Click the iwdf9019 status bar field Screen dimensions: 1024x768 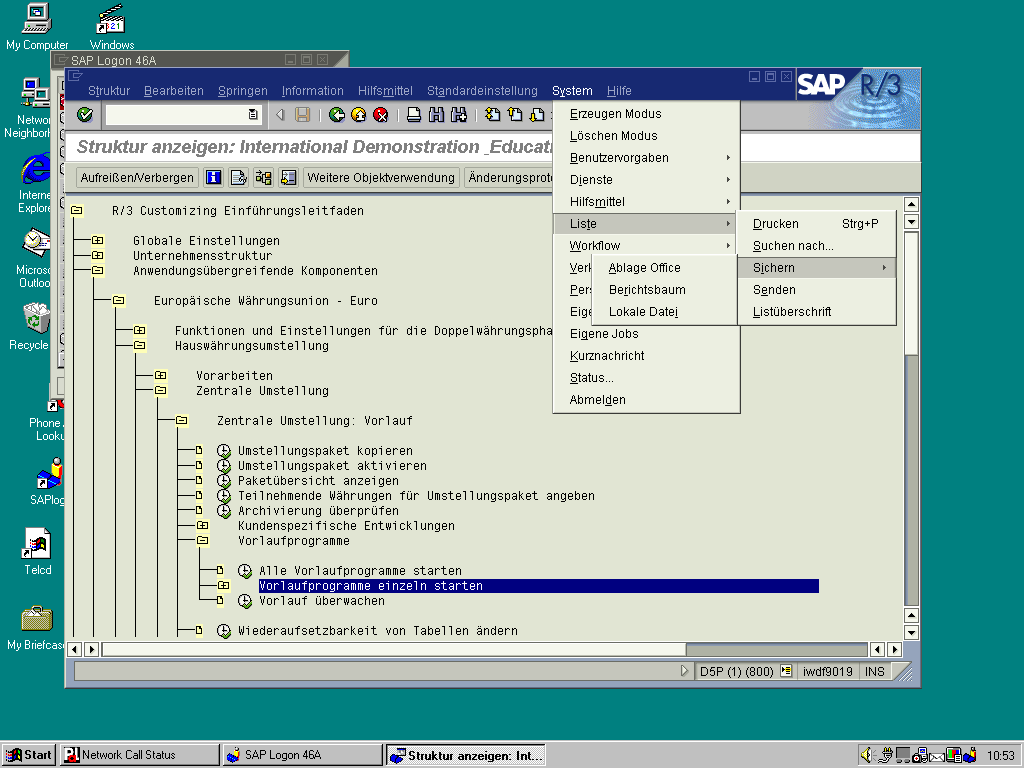tap(827, 671)
